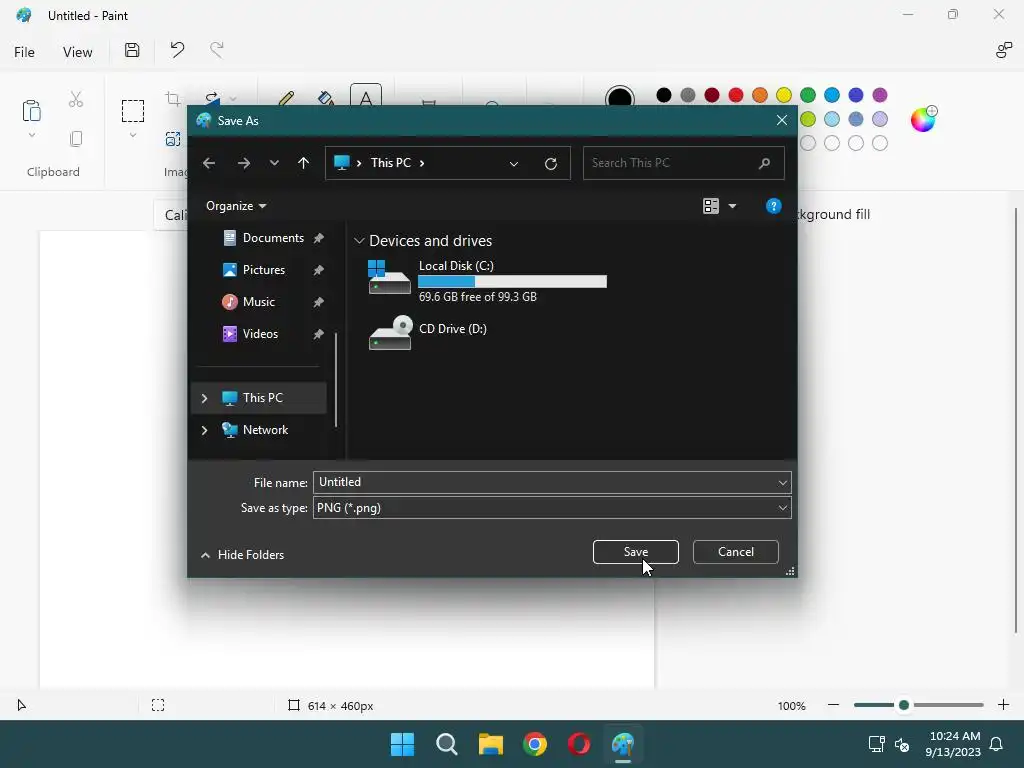Close the Save As dialog
Screen dimensions: 1024x768
pyautogui.click(x=782, y=120)
